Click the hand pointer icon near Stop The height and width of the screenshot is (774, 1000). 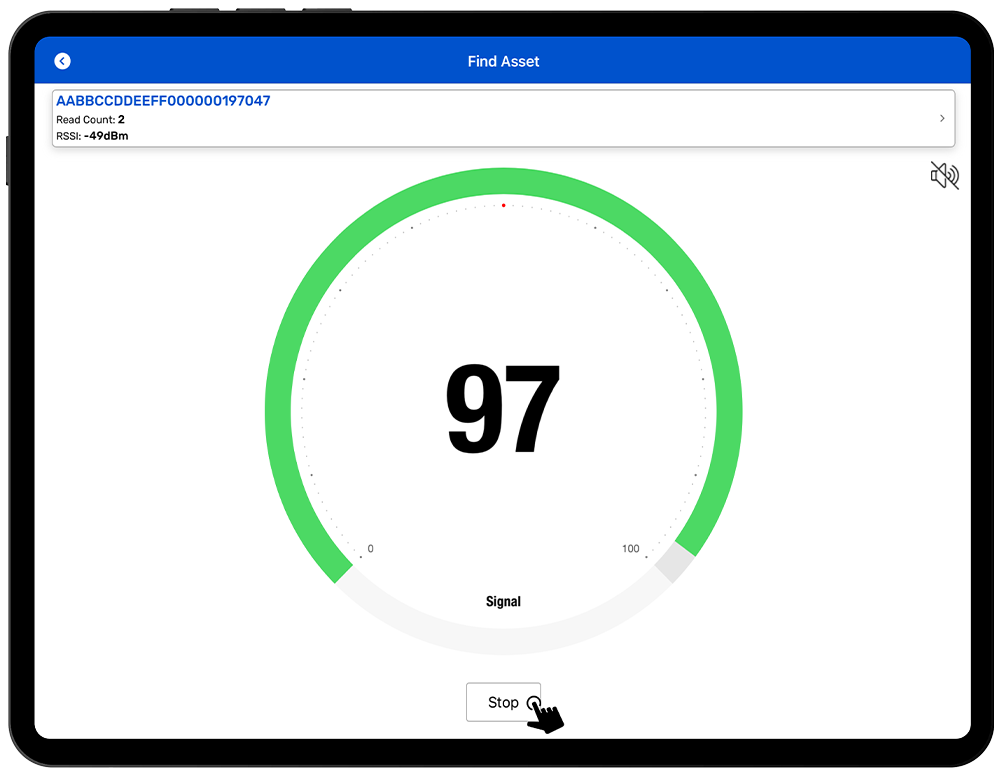point(545,716)
